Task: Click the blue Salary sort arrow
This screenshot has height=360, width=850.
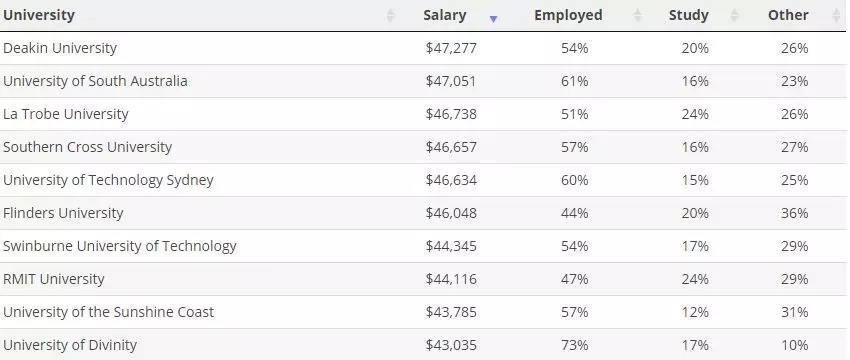Action: 493,19
